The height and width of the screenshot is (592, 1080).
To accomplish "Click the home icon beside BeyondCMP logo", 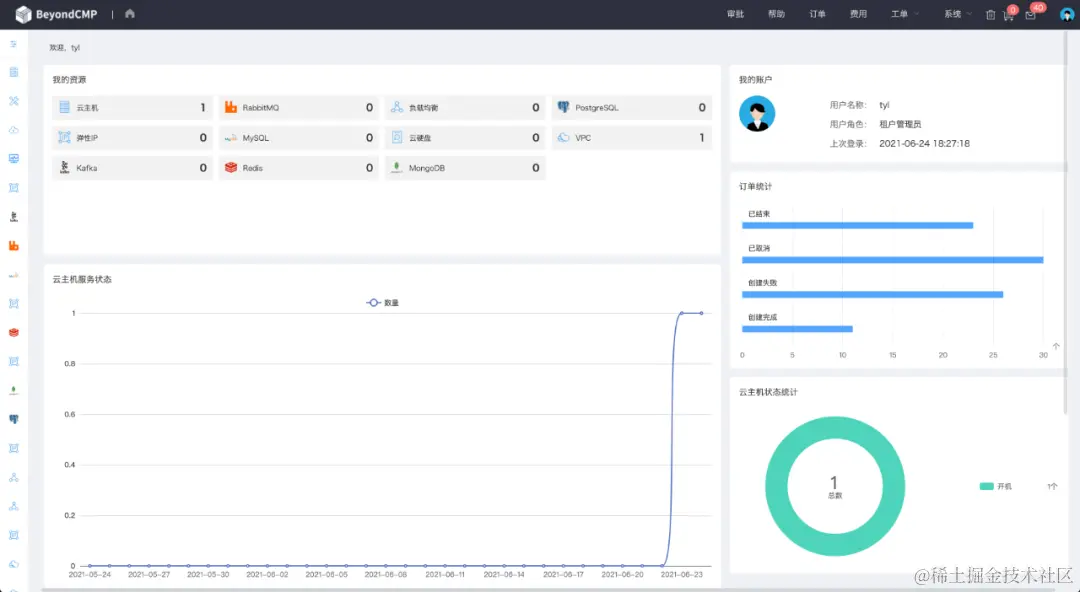I will click(x=129, y=14).
